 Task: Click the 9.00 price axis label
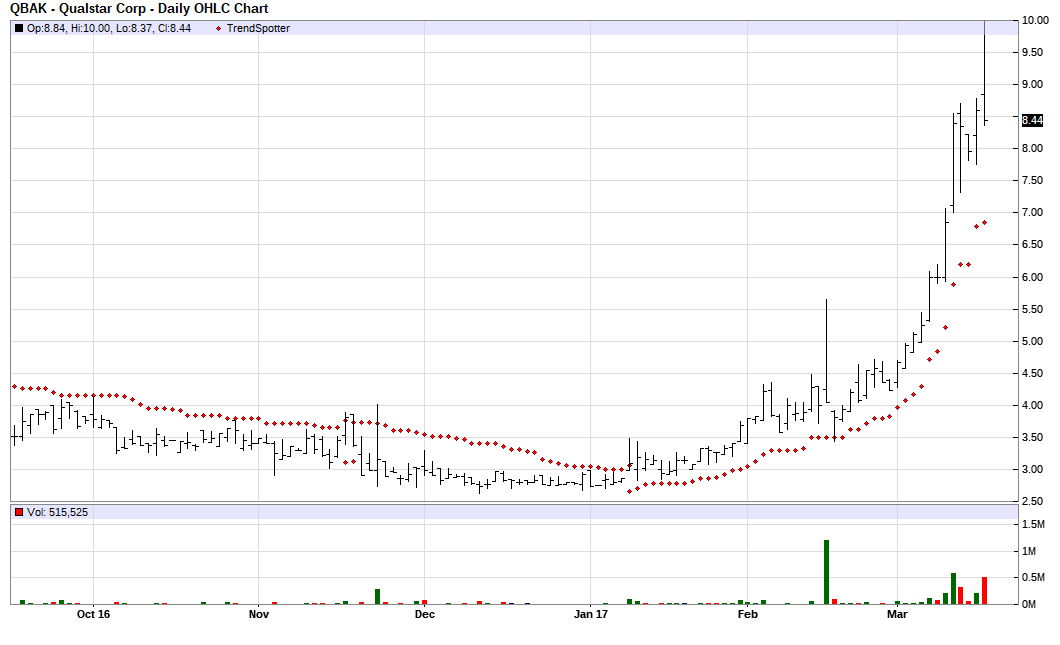1032,85
